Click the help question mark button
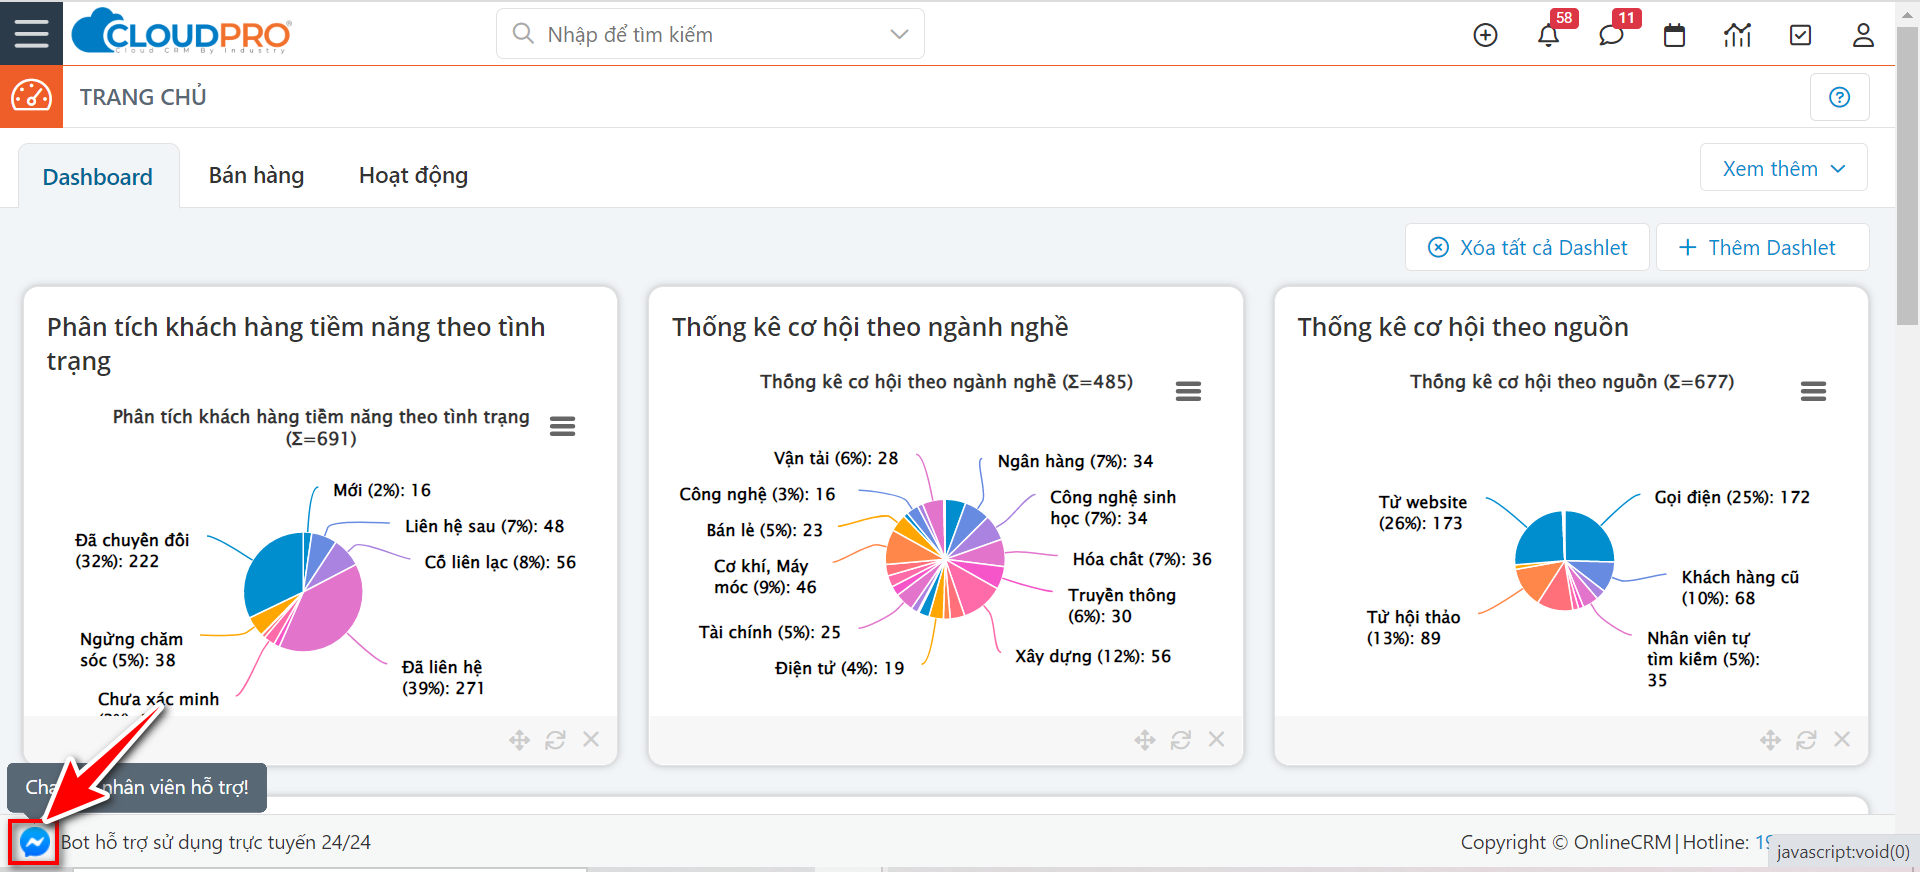 (x=1839, y=97)
